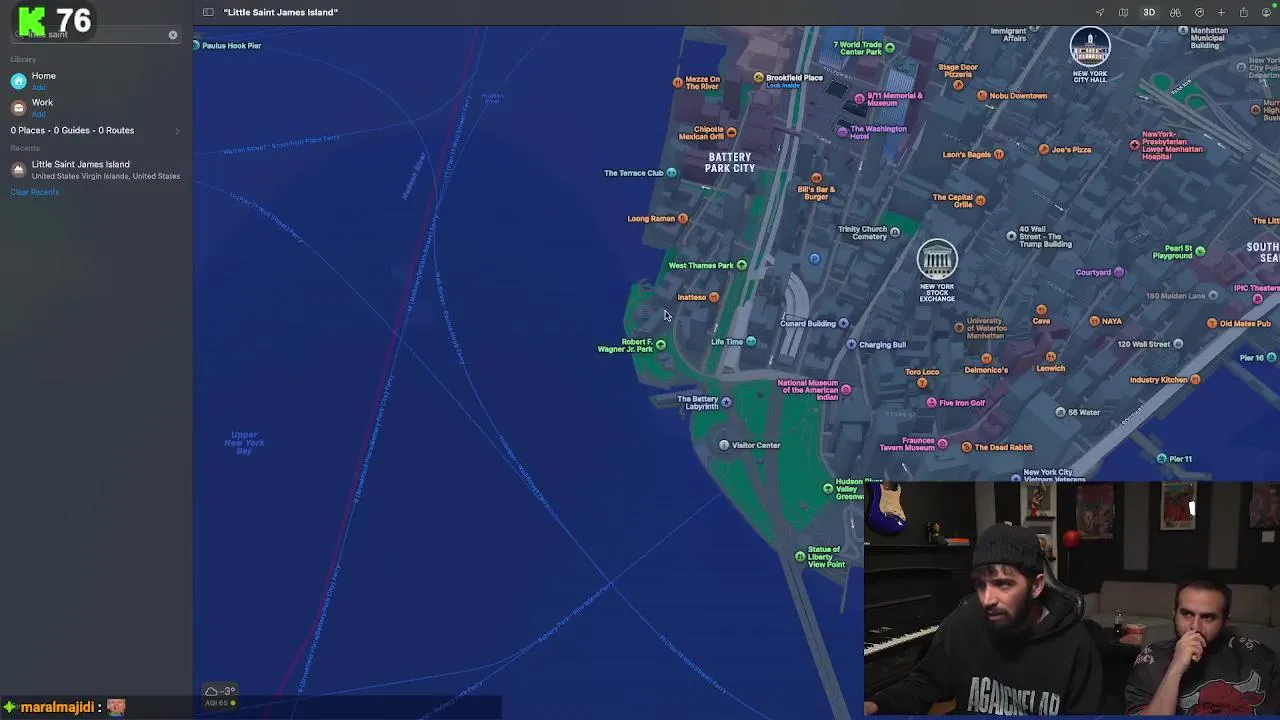Click the Five Iron Golf pin
Image resolution: width=1280 pixels, height=720 pixels.
click(x=931, y=403)
